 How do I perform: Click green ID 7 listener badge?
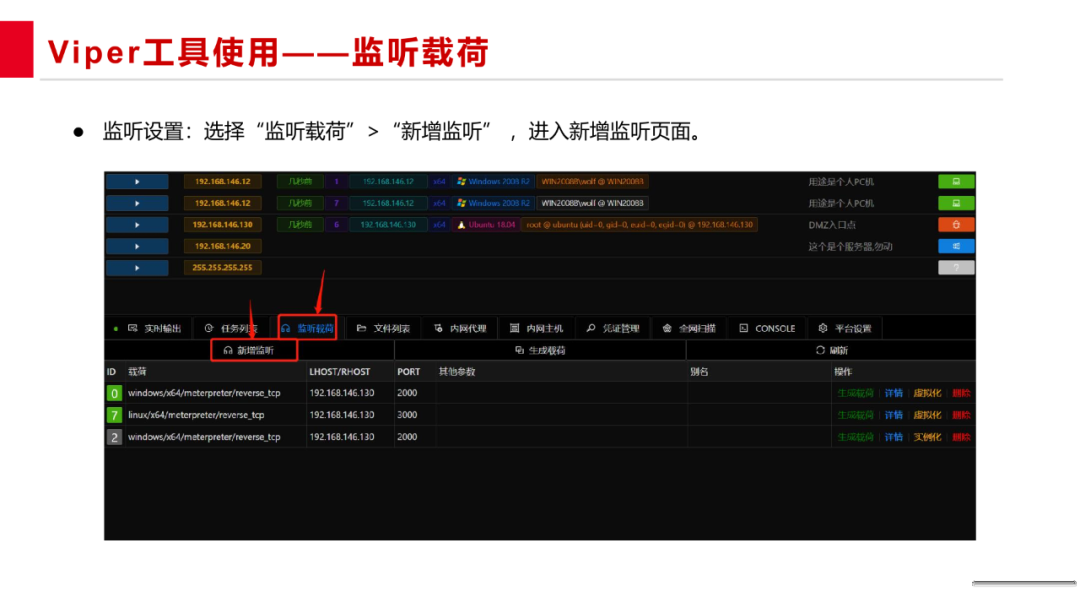tap(114, 415)
